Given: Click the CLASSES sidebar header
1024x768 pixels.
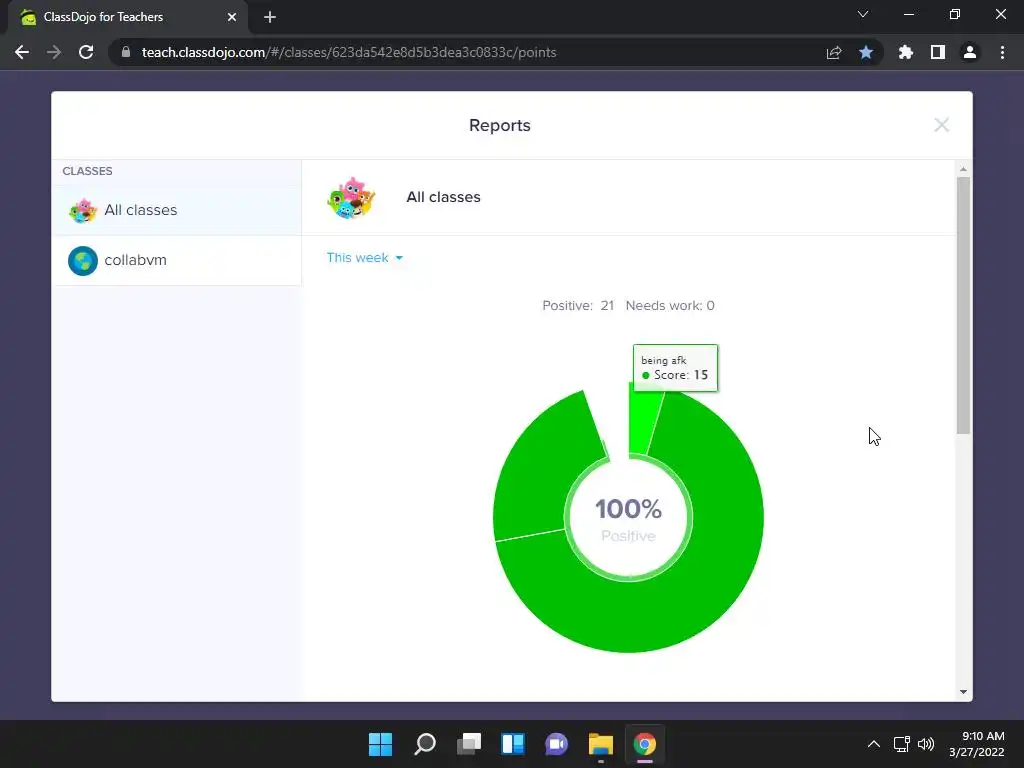Looking at the screenshot, I should [x=88, y=171].
